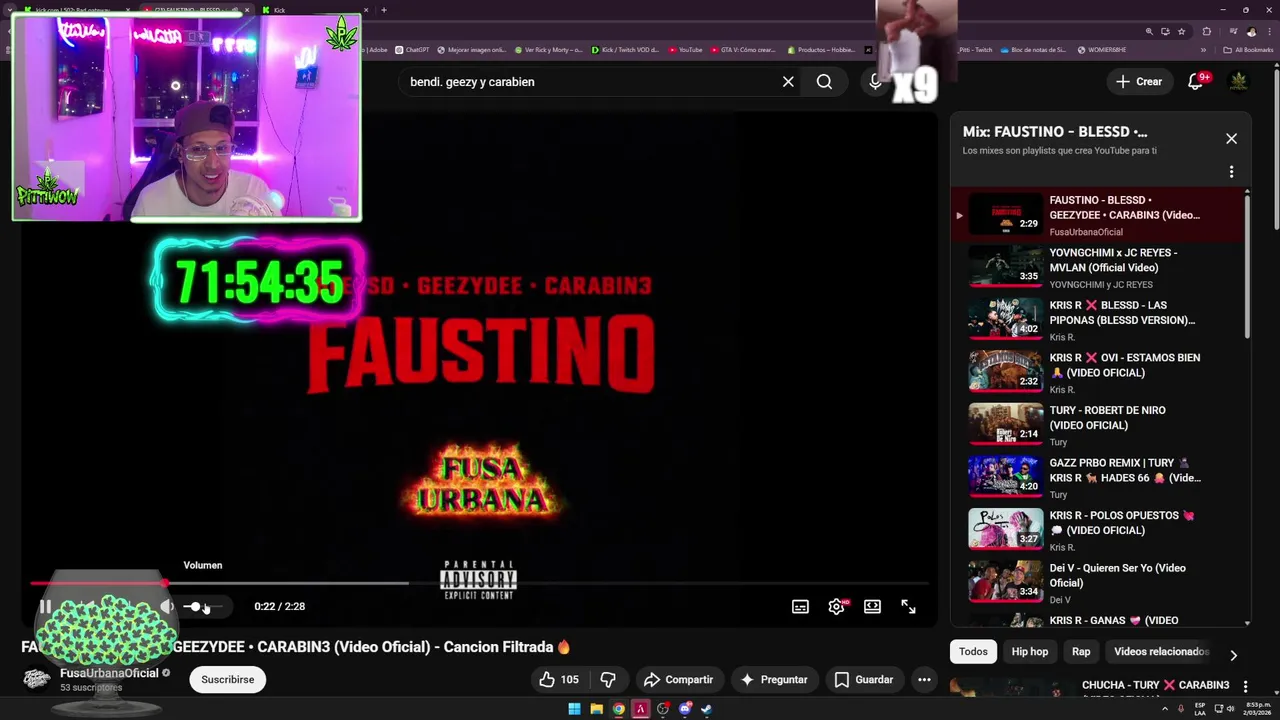Screen dimensions: 1280x720
Task: Show more filter chips with right arrow
Action: (x=1233, y=655)
